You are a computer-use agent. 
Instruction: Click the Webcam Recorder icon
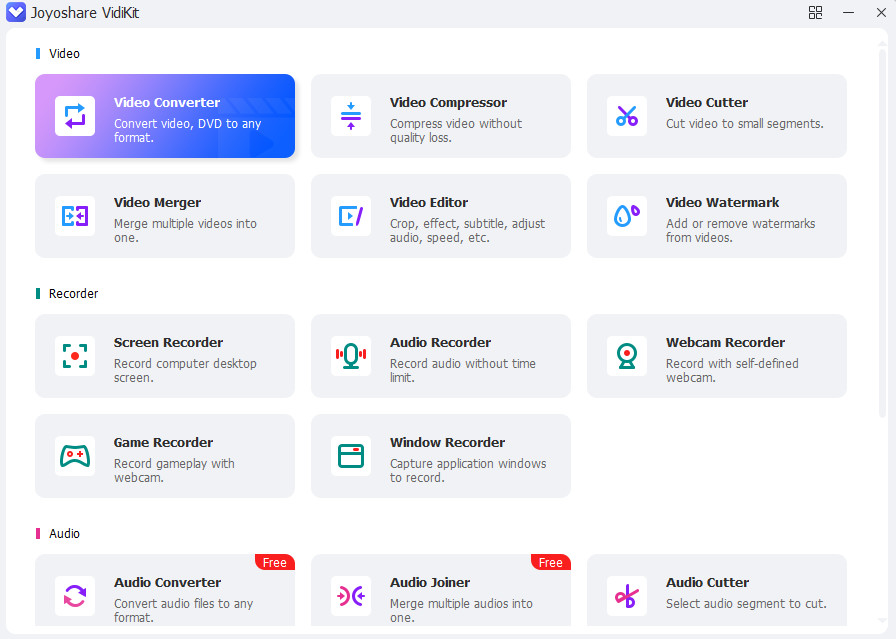627,356
